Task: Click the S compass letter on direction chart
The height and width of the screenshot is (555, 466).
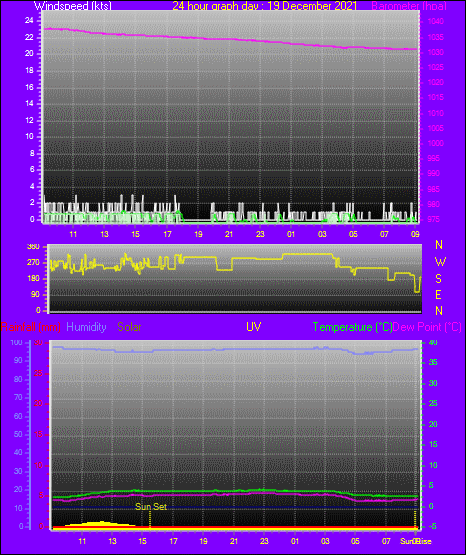Action: 438,279
